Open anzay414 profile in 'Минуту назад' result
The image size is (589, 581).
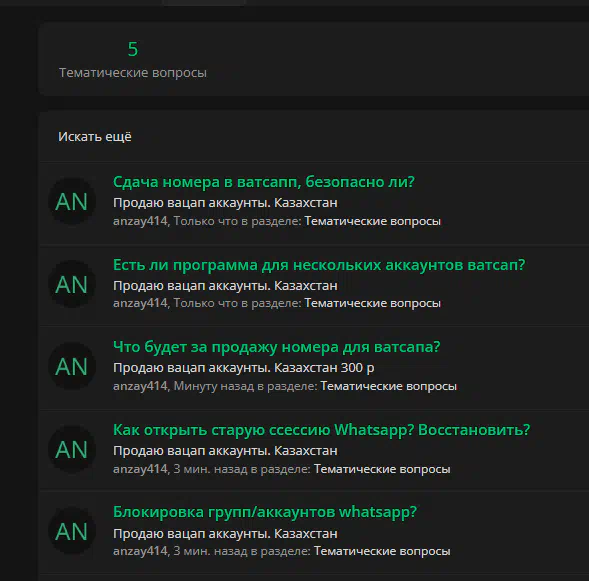point(140,386)
